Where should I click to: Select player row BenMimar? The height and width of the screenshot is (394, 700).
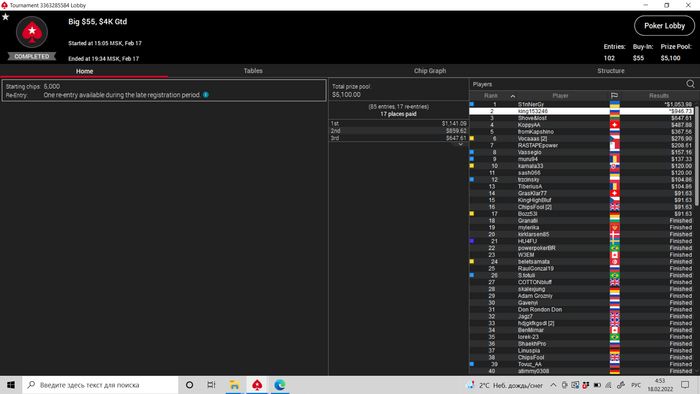582,330
